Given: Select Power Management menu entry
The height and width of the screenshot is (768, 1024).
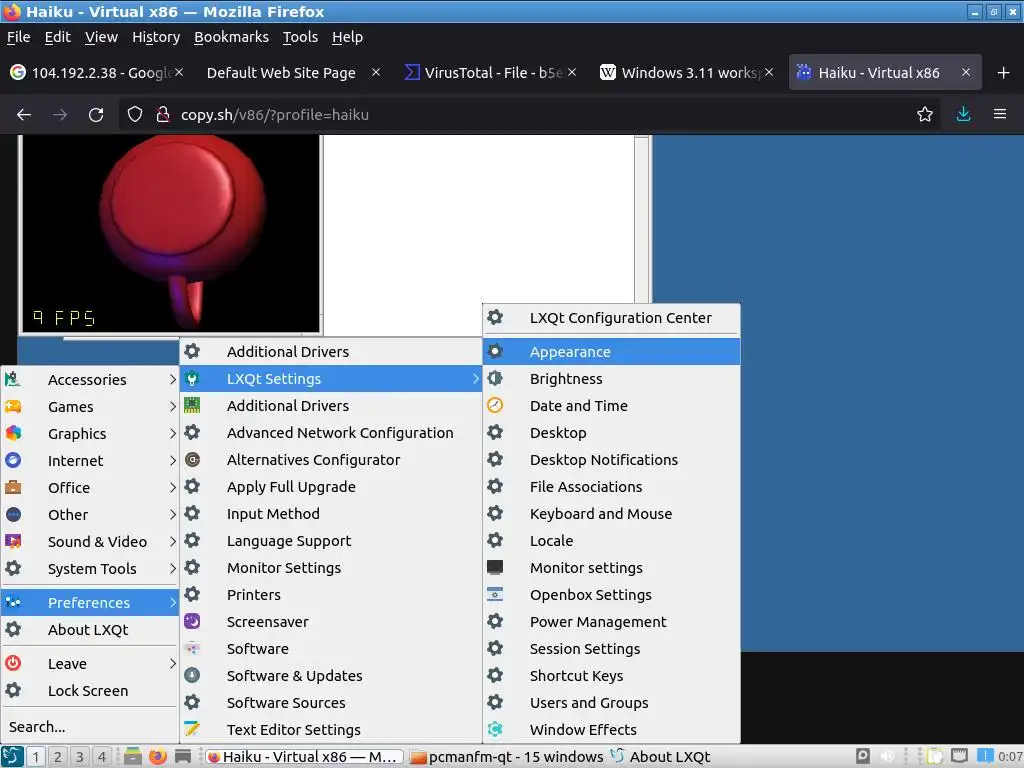Looking at the screenshot, I should 611,621.
